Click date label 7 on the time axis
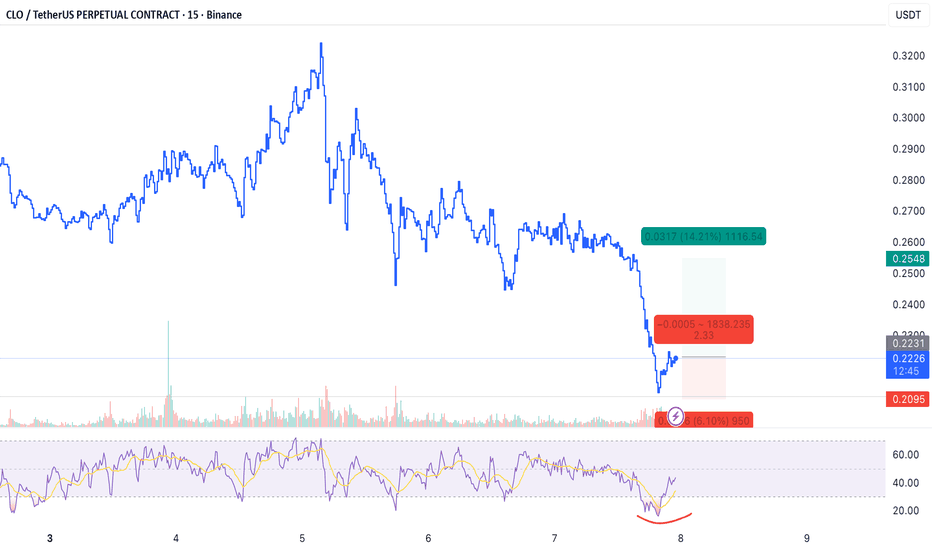The width and height of the screenshot is (932, 550). pyautogui.click(x=555, y=538)
